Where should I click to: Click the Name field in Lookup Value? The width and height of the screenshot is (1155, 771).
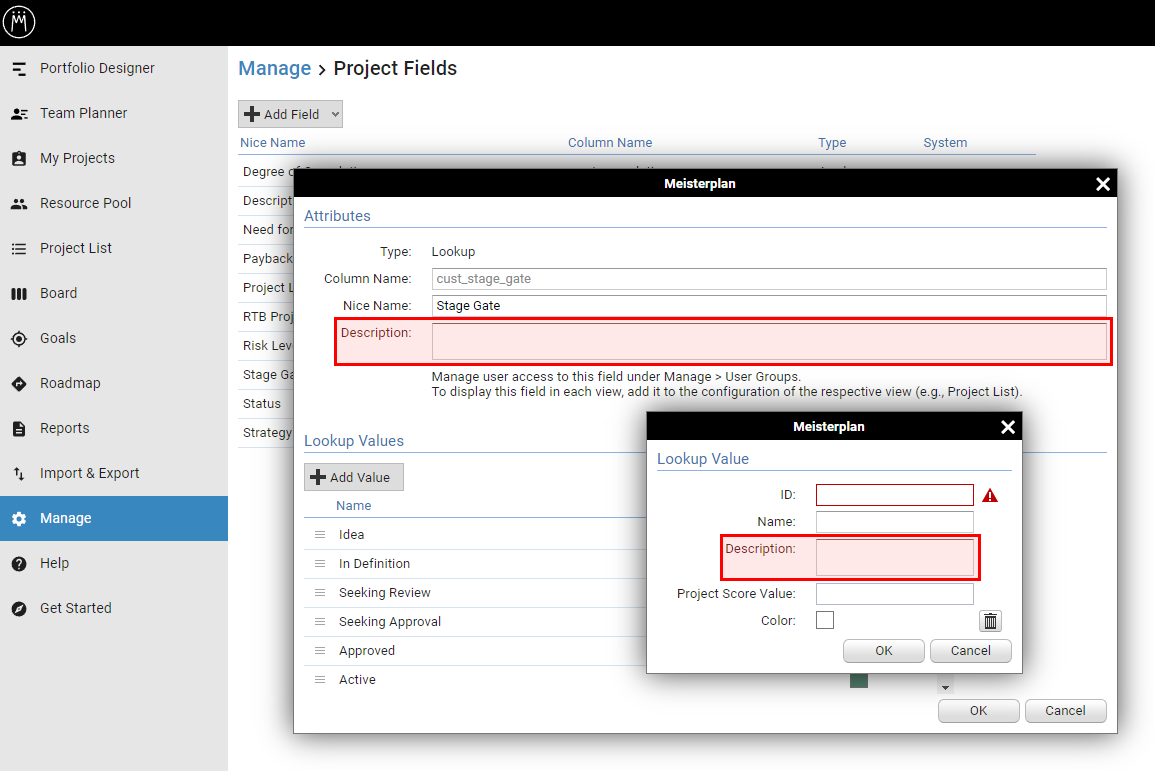[x=894, y=521]
